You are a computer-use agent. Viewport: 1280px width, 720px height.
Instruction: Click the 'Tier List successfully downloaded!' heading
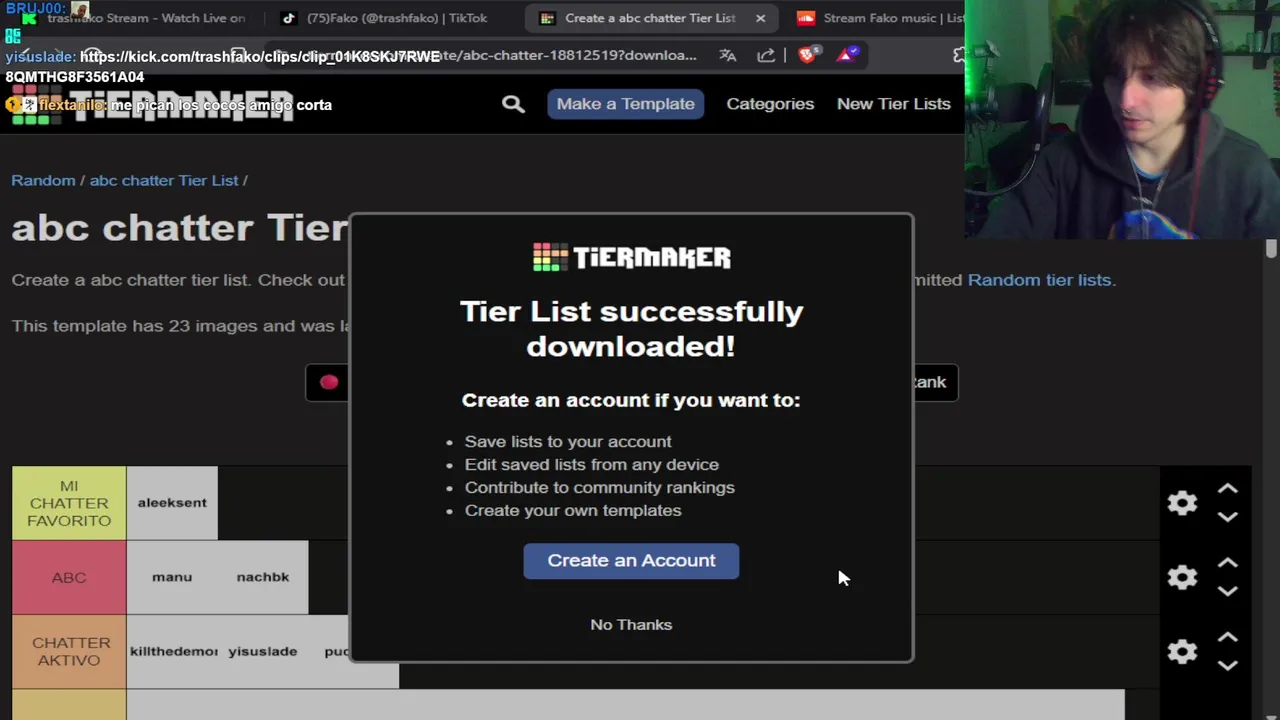(x=631, y=328)
